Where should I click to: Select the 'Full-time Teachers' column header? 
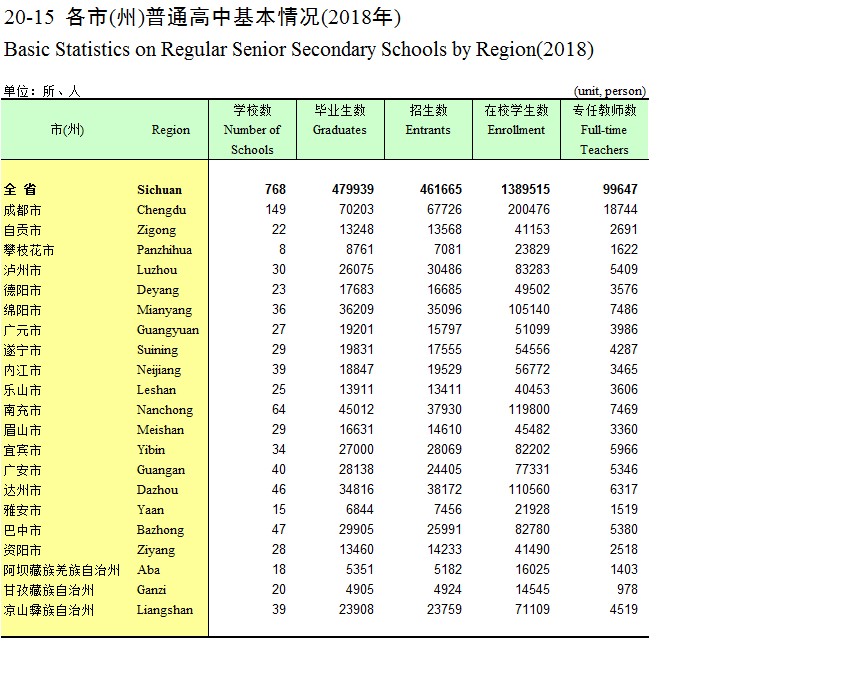[604, 130]
